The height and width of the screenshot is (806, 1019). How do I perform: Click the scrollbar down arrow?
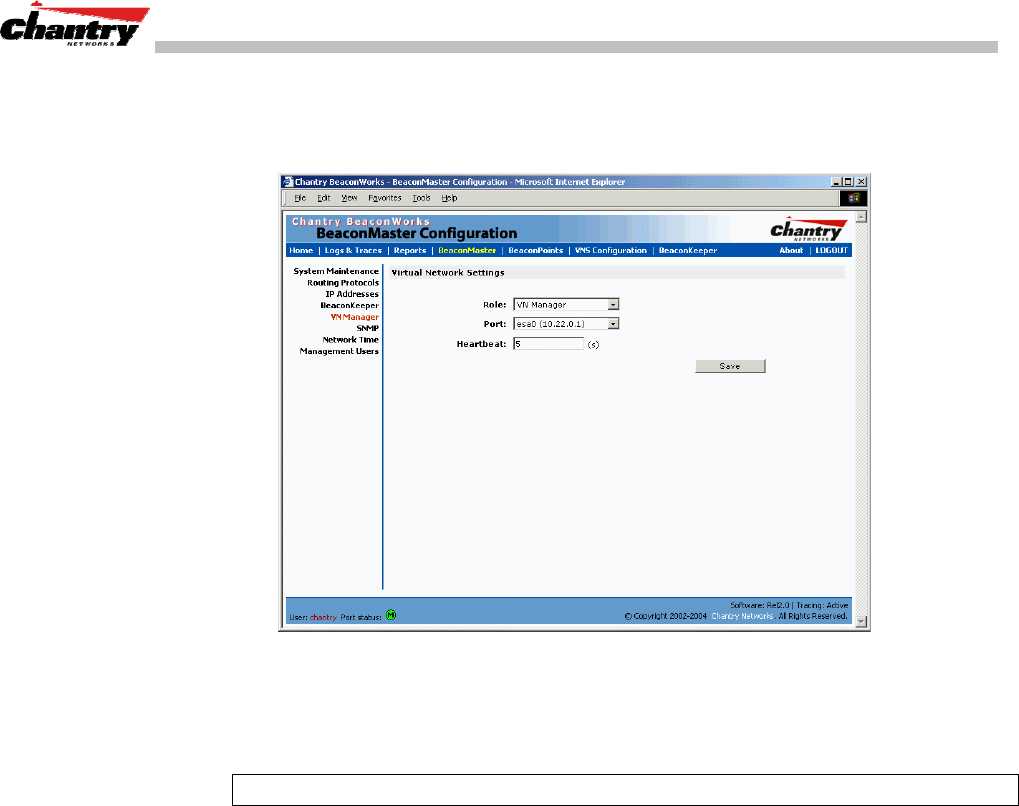point(861,621)
